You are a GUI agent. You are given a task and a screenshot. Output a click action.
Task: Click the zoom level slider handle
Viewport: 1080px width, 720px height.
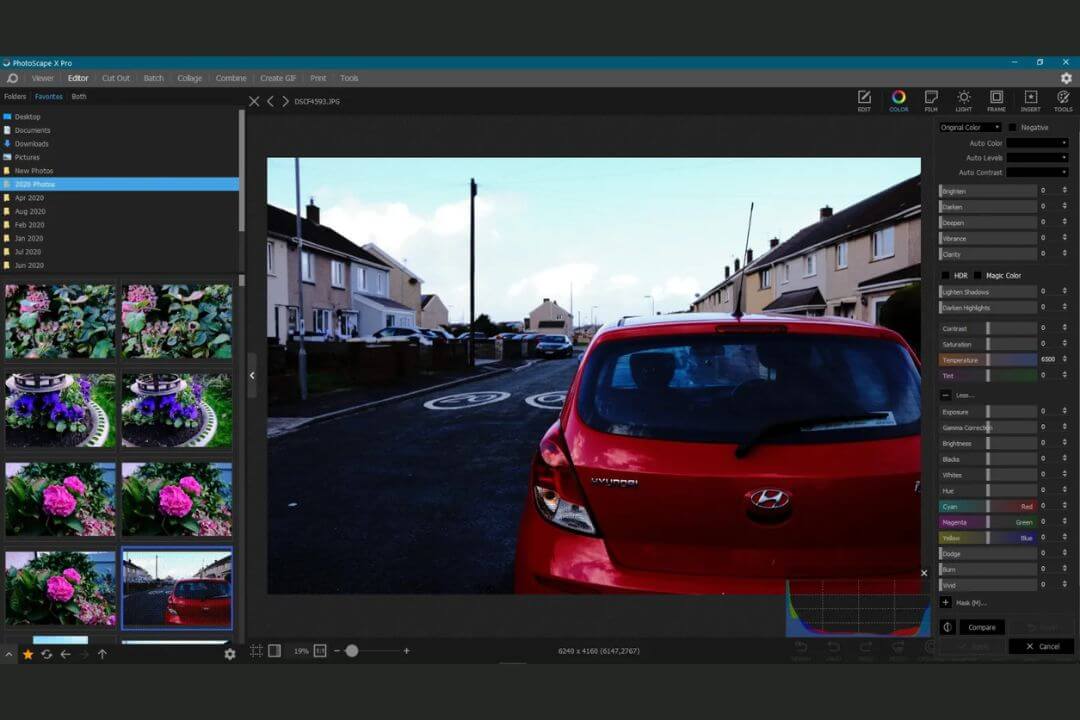351,650
